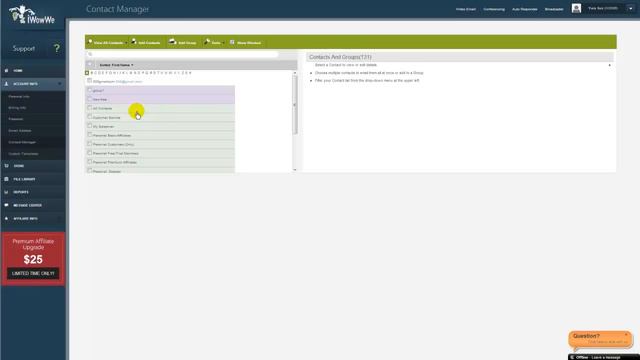Open the Sorted: First Name dropdown
Screen dimensions: 640x360
click(x=116, y=65)
